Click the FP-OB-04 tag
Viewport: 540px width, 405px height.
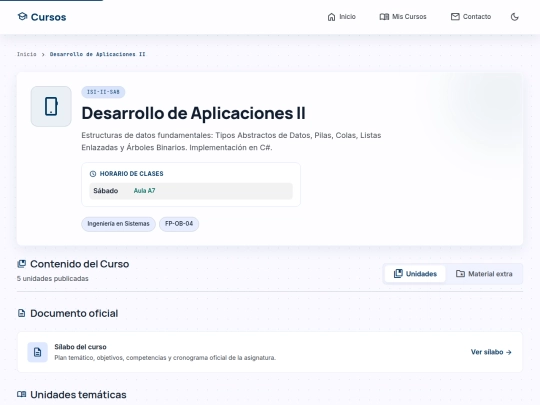click(x=179, y=224)
